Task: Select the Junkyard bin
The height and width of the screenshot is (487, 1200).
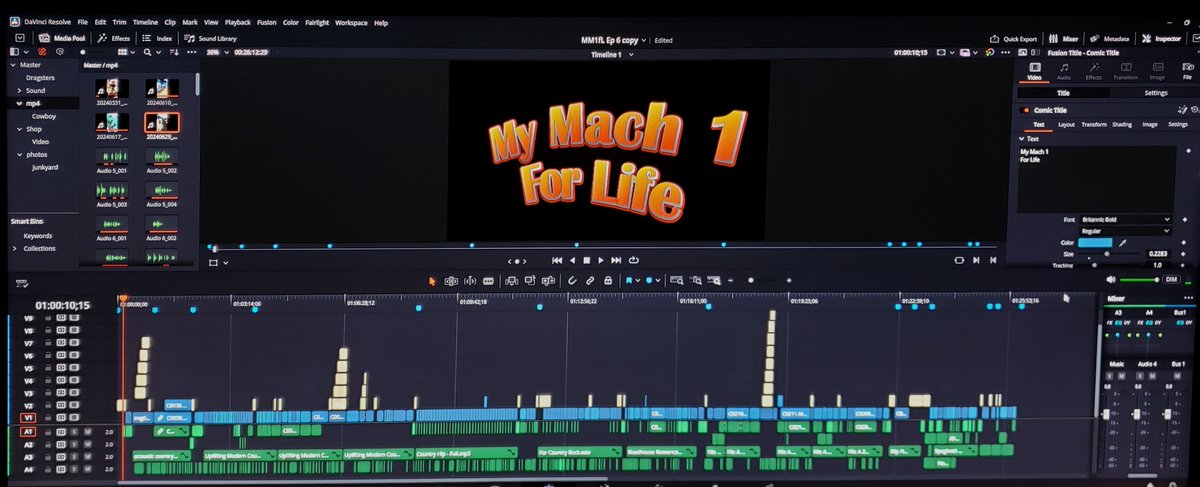Action: [44, 168]
